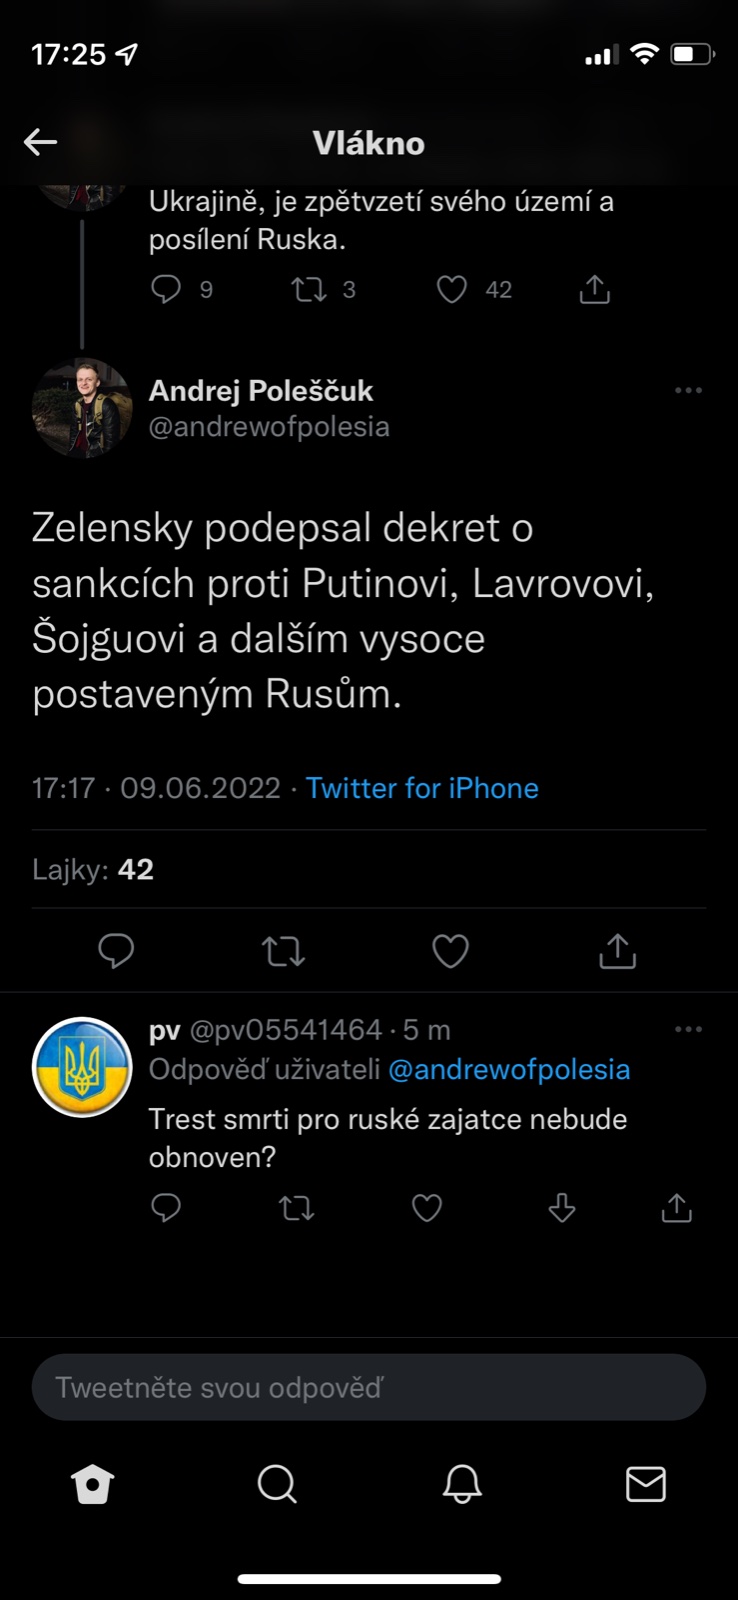738x1600 pixels.
Task: Reply to Andrej Poleščuk's main tweet
Action: click(116, 950)
